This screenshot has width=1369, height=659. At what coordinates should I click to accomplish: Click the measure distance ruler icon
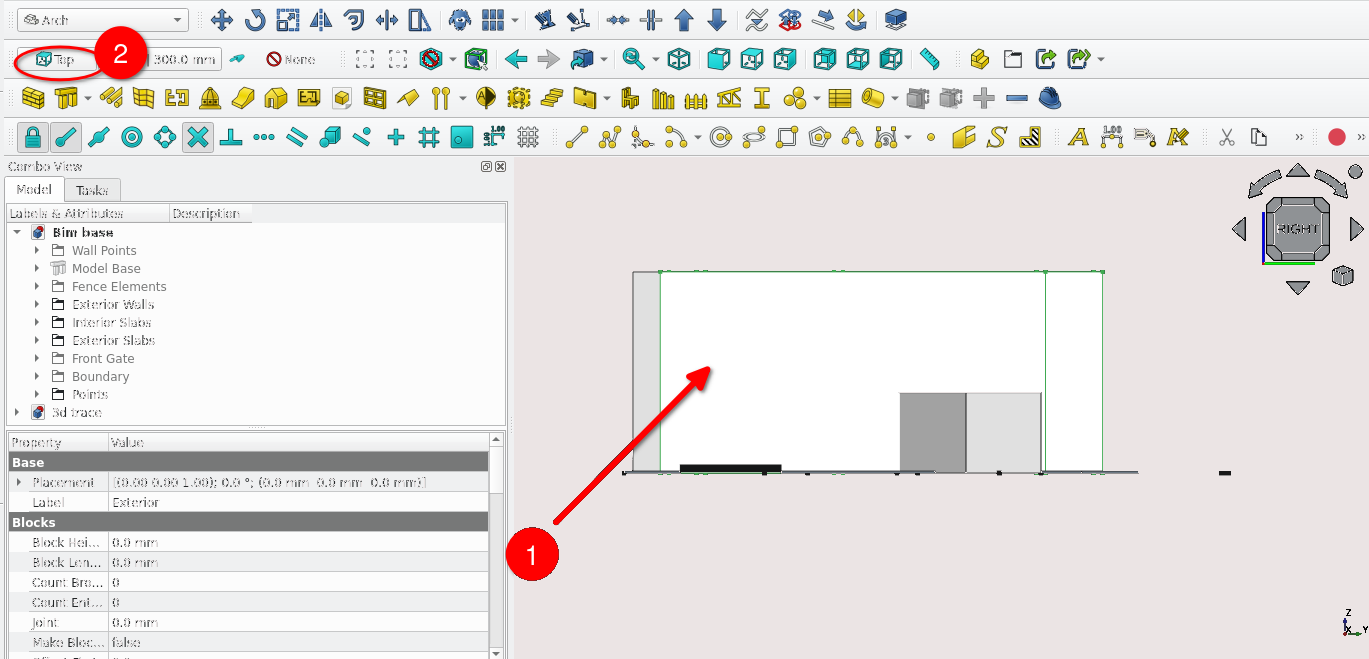(x=930, y=60)
